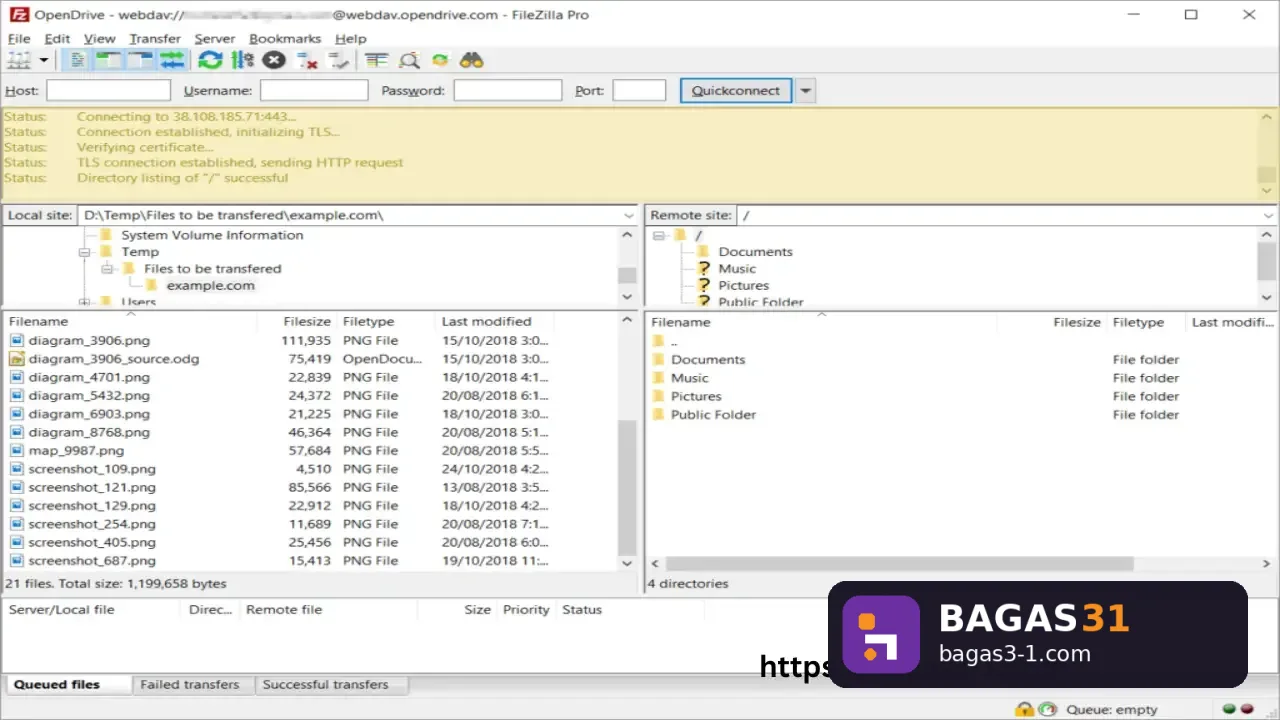The width and height of the screenshot is (1280, 720).
Task: Collapse the Temp folder in local tree
Action: tap(86, 252)
